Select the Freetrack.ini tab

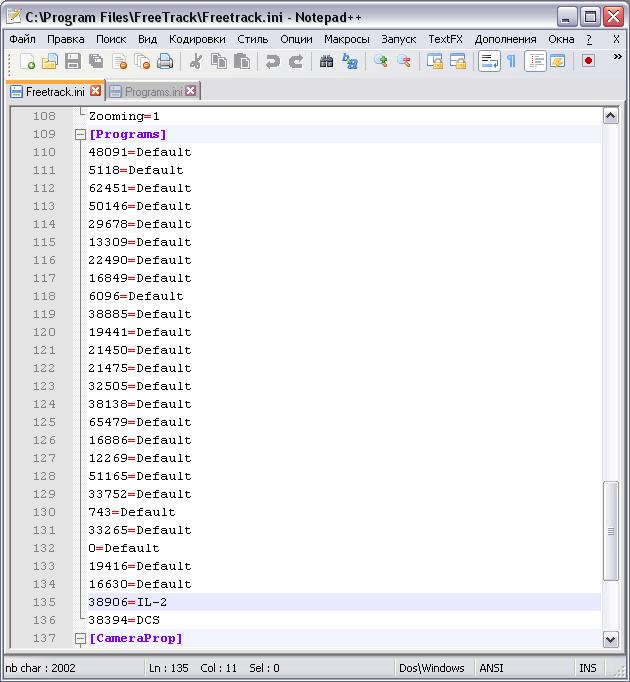(55, 92)
